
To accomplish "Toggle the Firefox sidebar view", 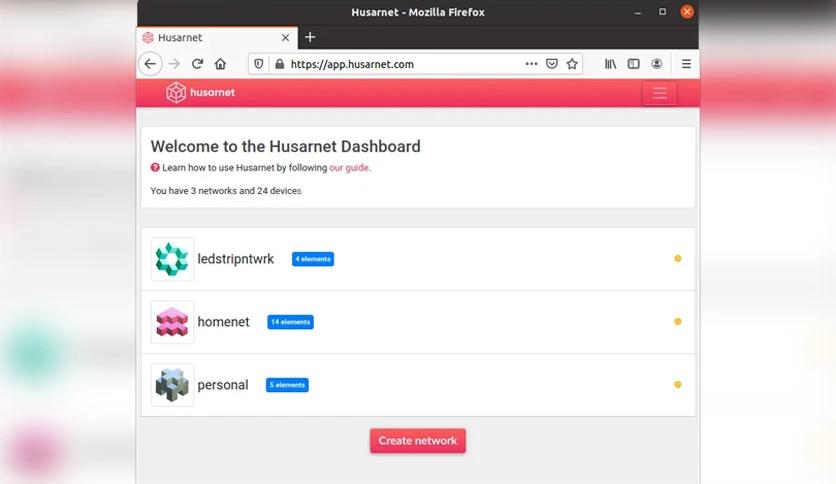I will pyautogui.click(x=633, y=64).
